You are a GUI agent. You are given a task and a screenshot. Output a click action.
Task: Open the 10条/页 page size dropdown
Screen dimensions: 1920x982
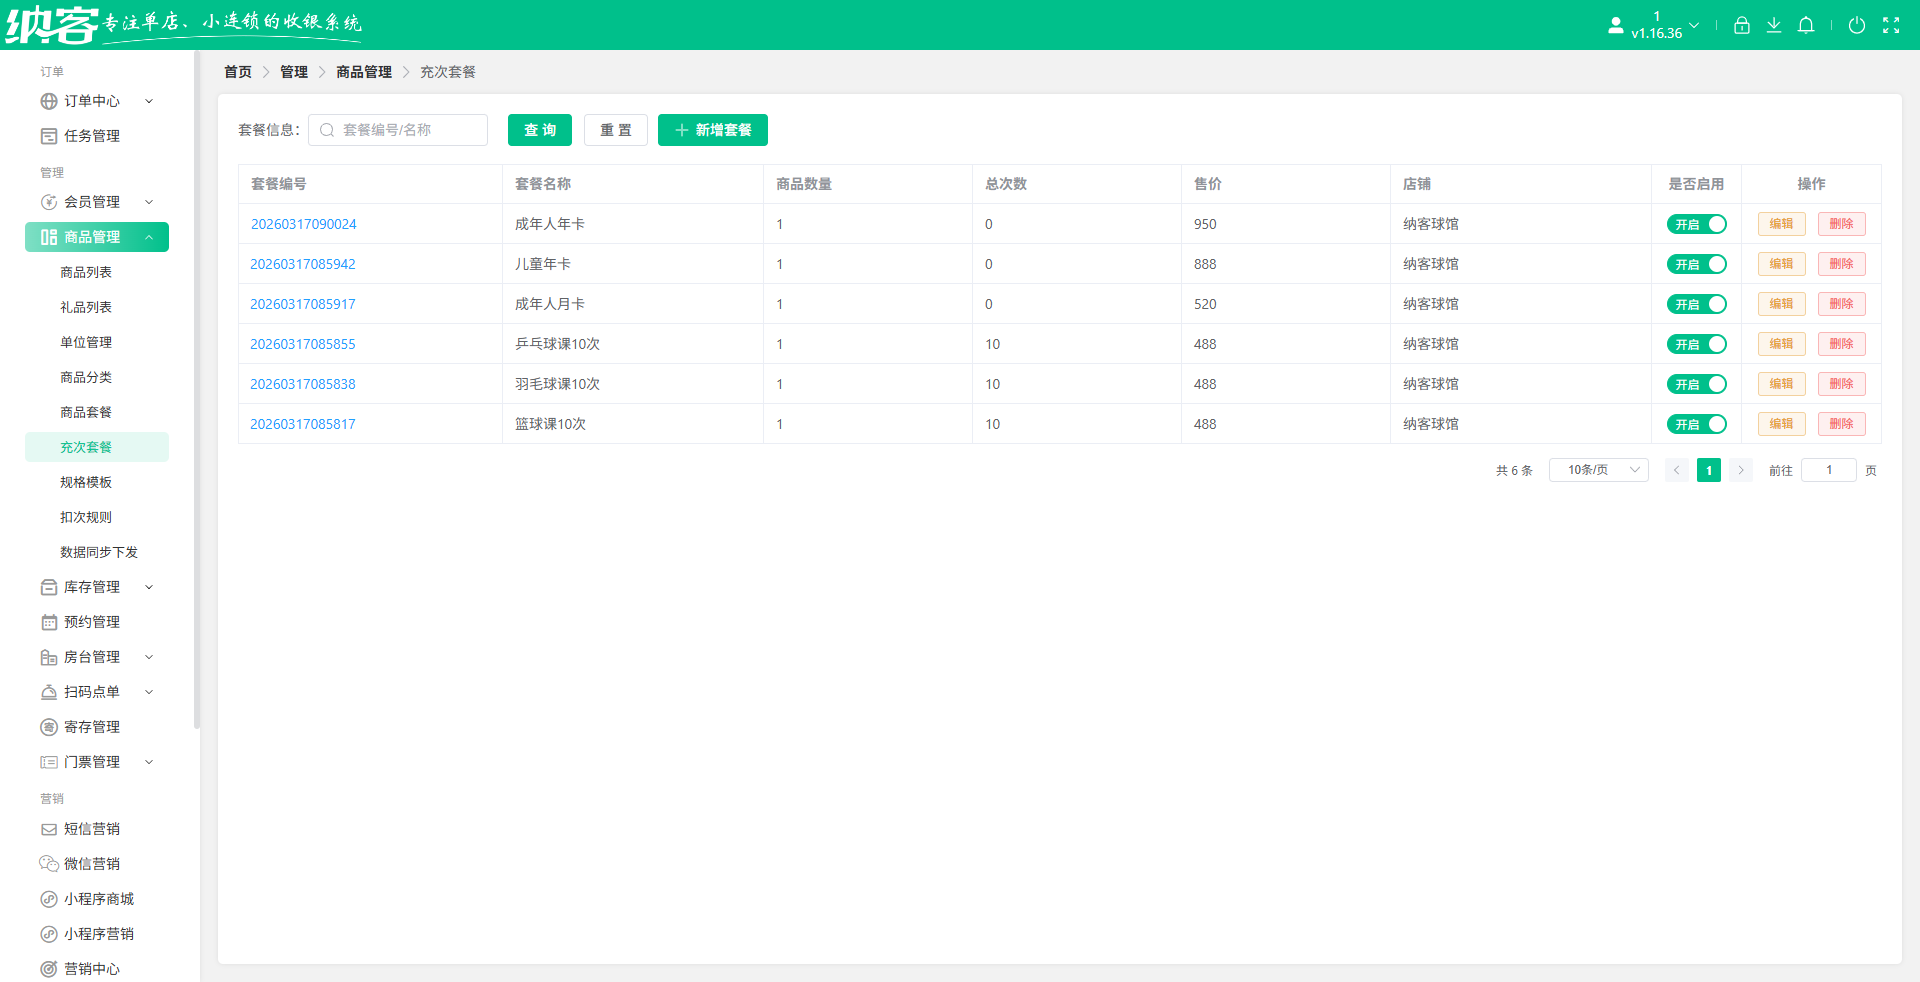point(1598,470)
